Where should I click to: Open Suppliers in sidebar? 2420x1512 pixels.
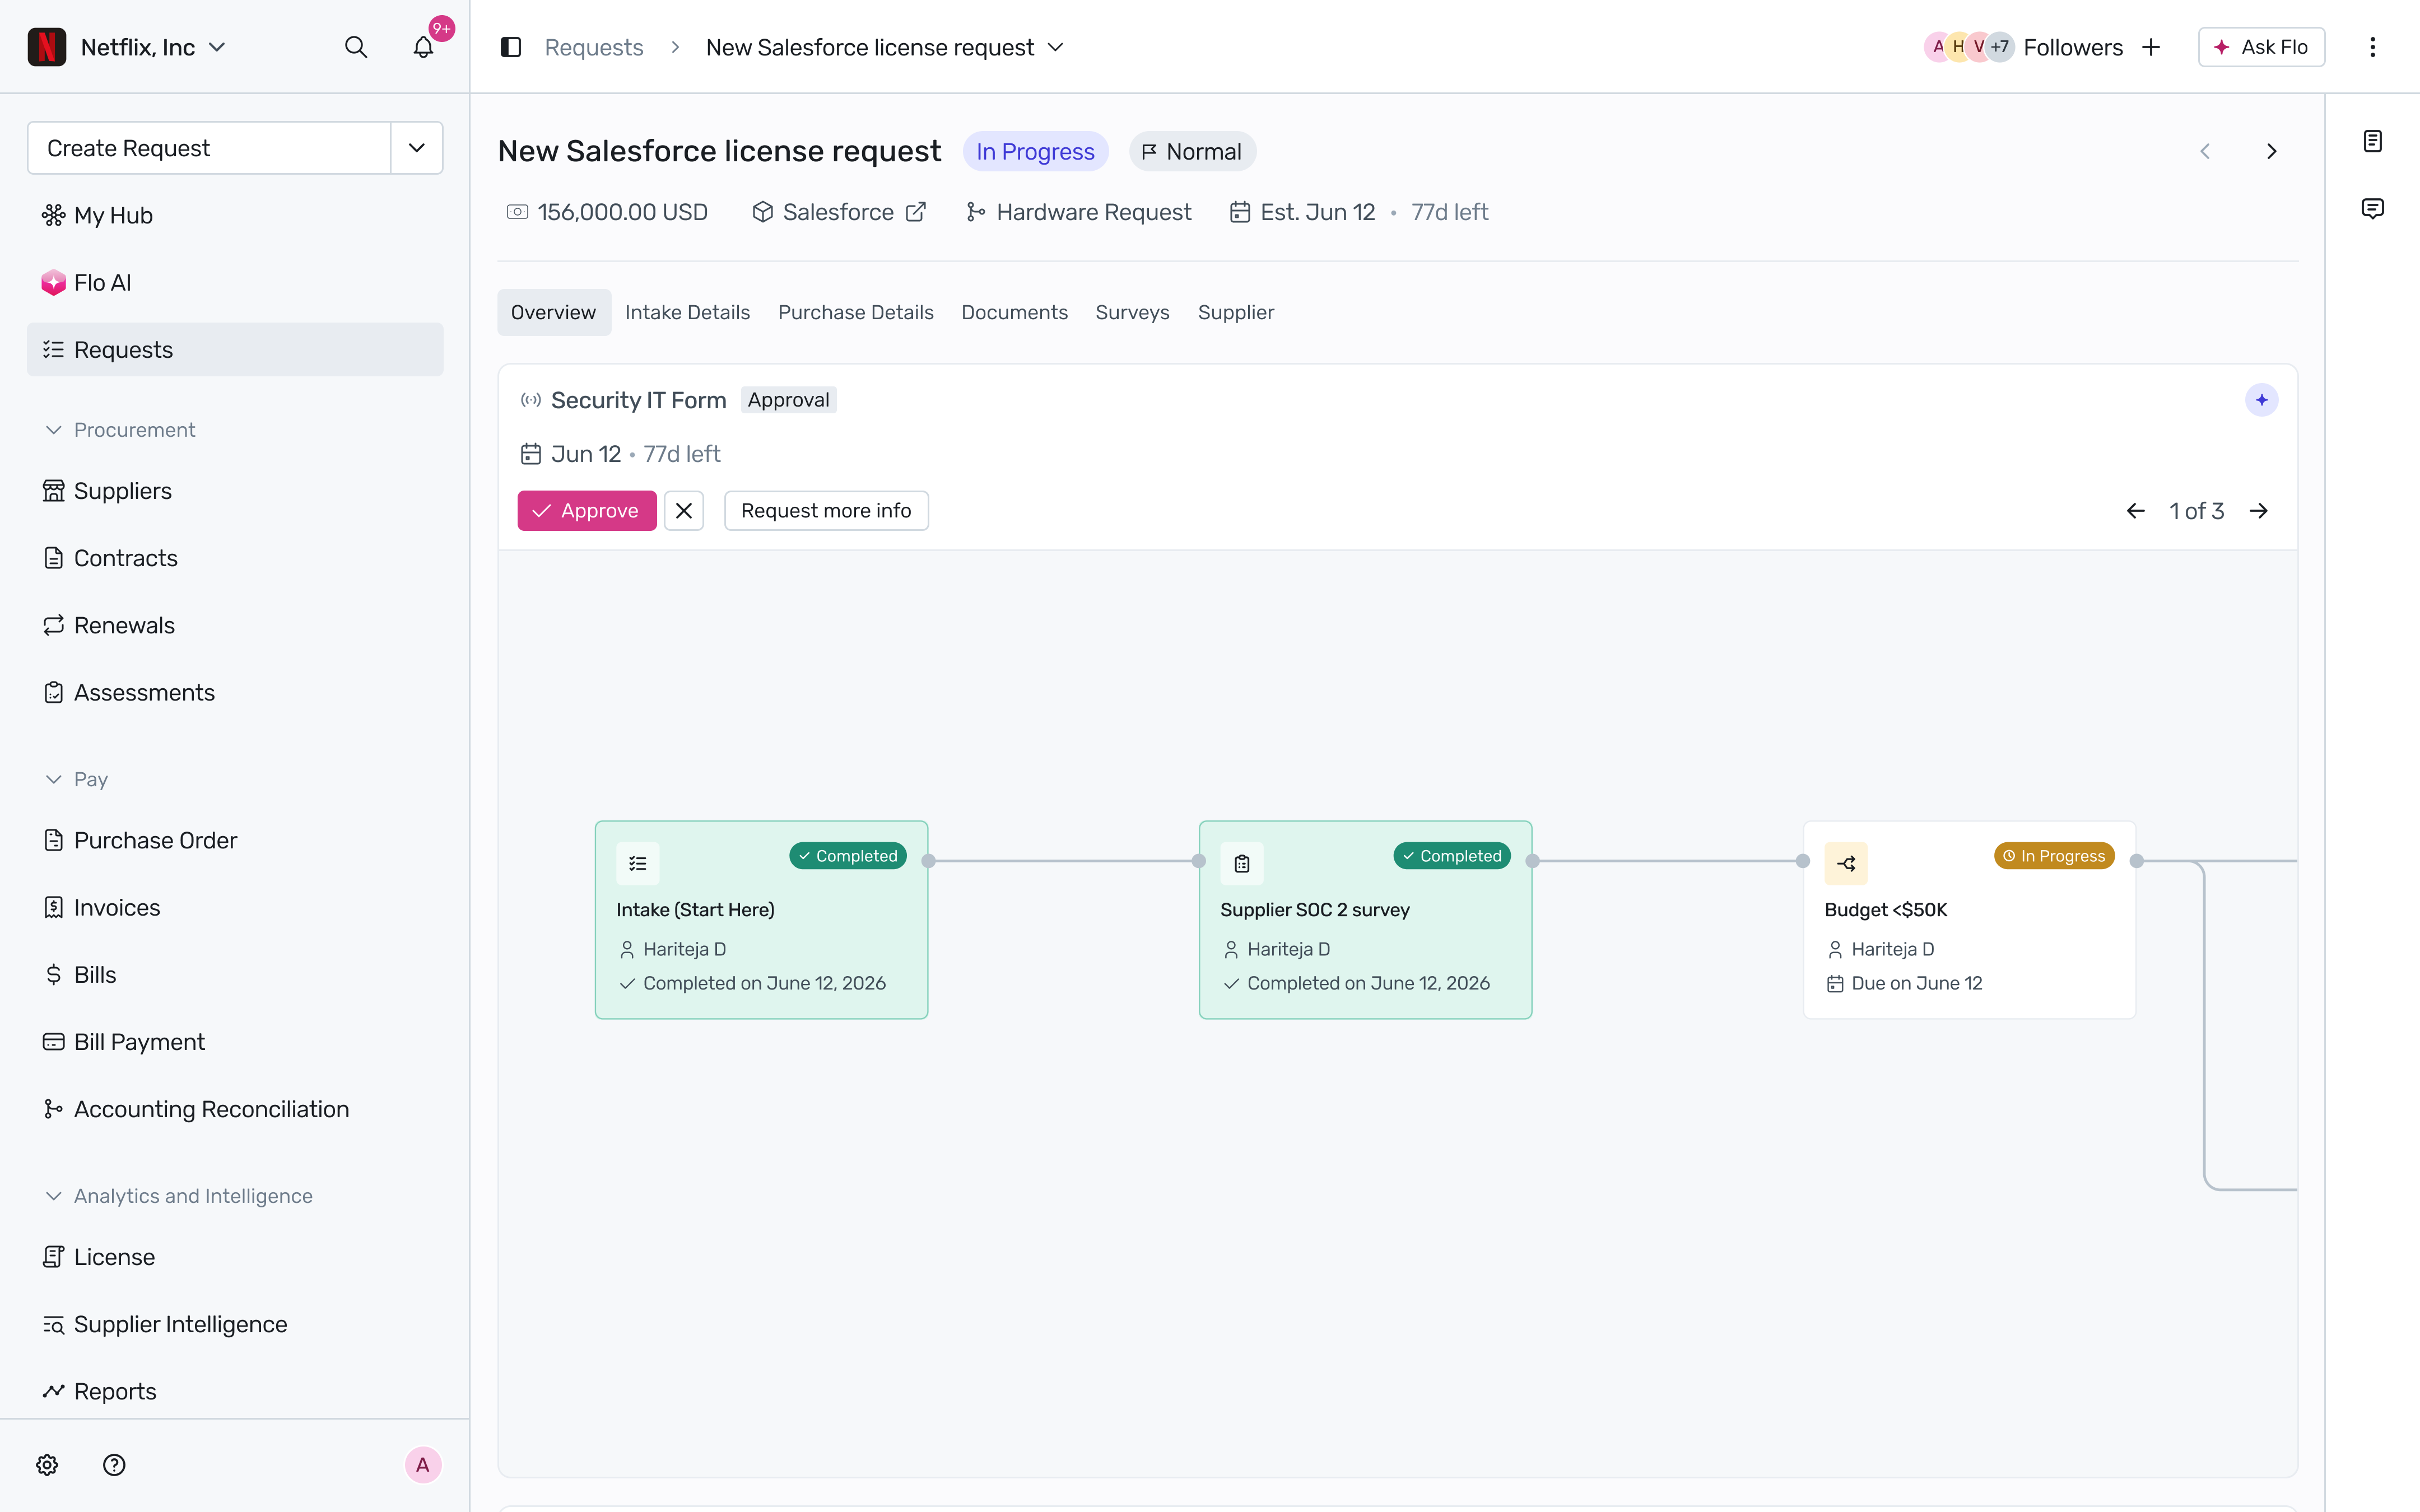coord(235,491)
